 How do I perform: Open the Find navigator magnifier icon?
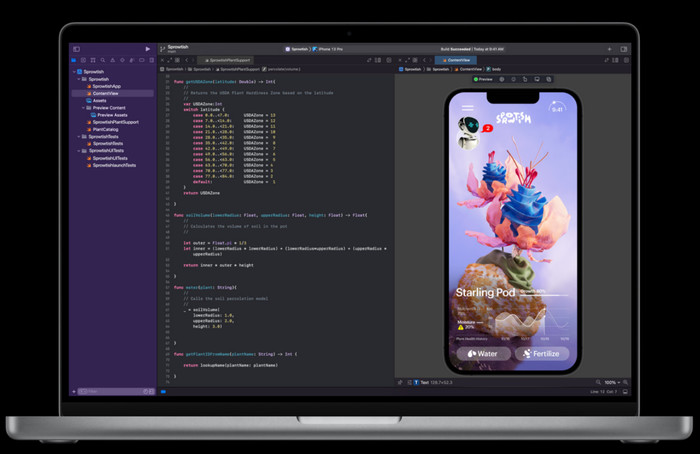[x=104, y=60]
